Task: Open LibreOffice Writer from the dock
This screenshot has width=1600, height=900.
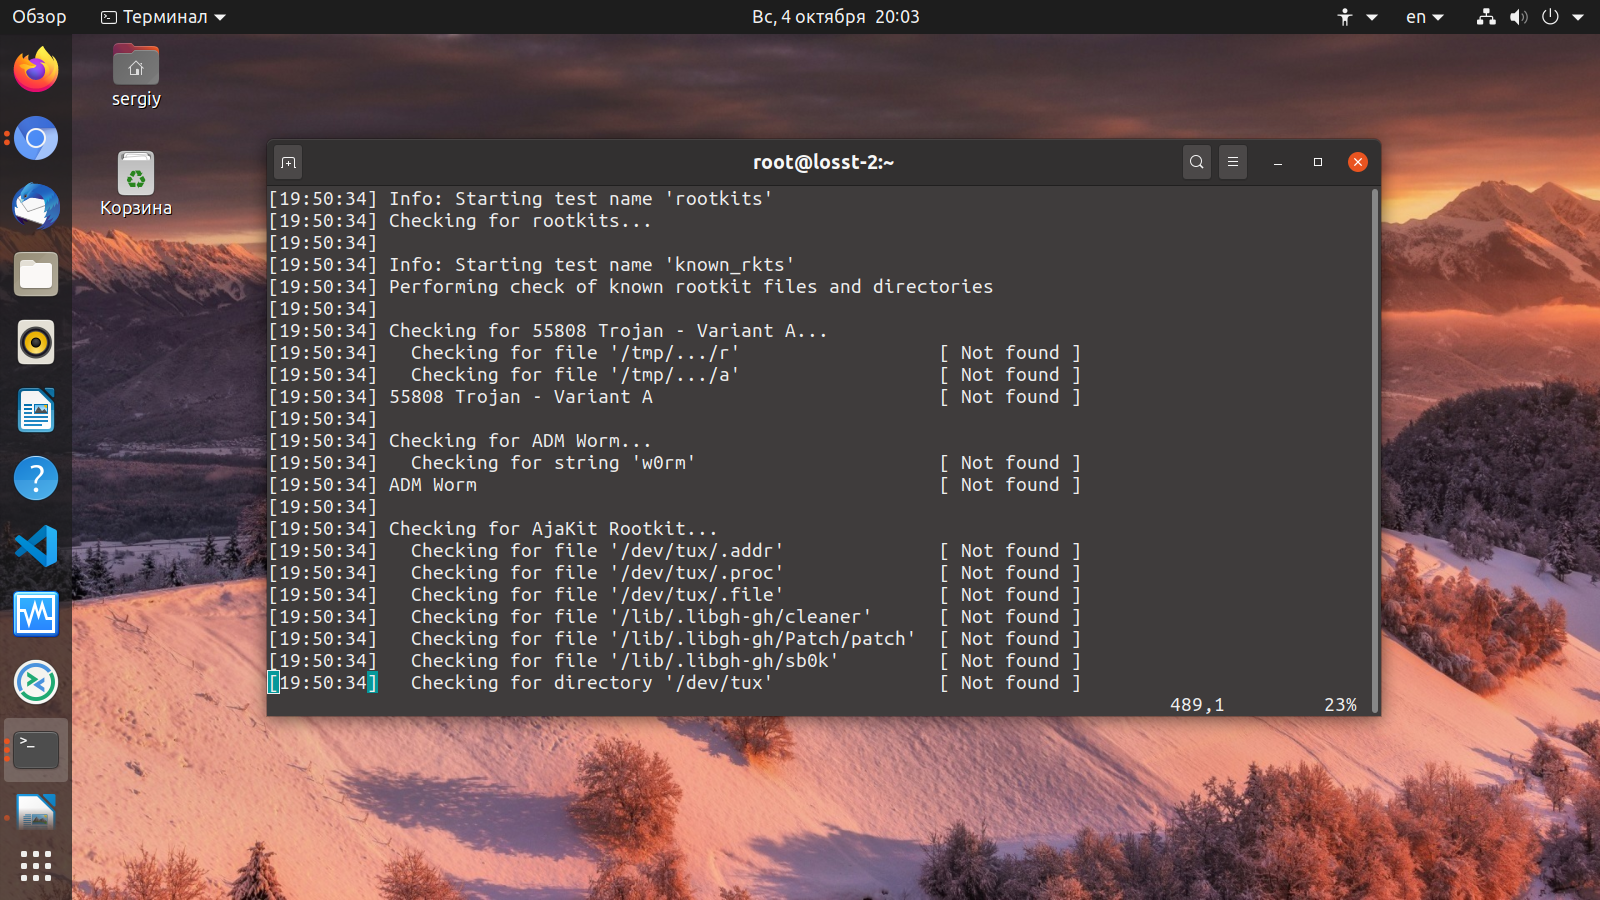Action: click(x=36, y=410)
